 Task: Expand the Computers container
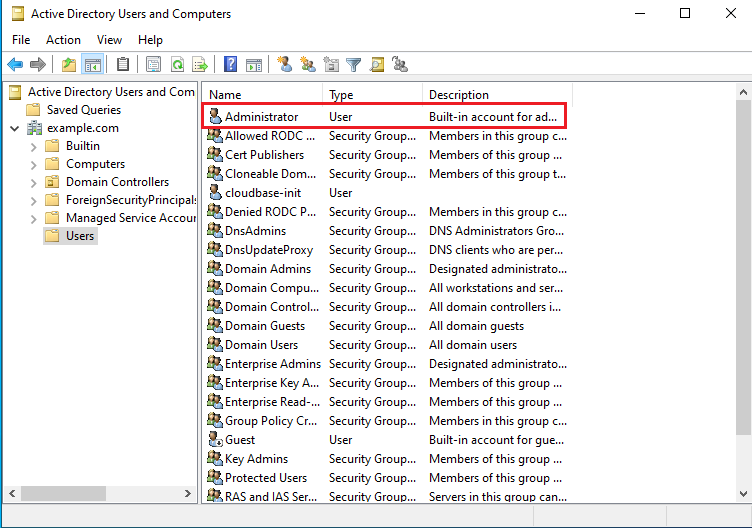click(x=33, y=165)
